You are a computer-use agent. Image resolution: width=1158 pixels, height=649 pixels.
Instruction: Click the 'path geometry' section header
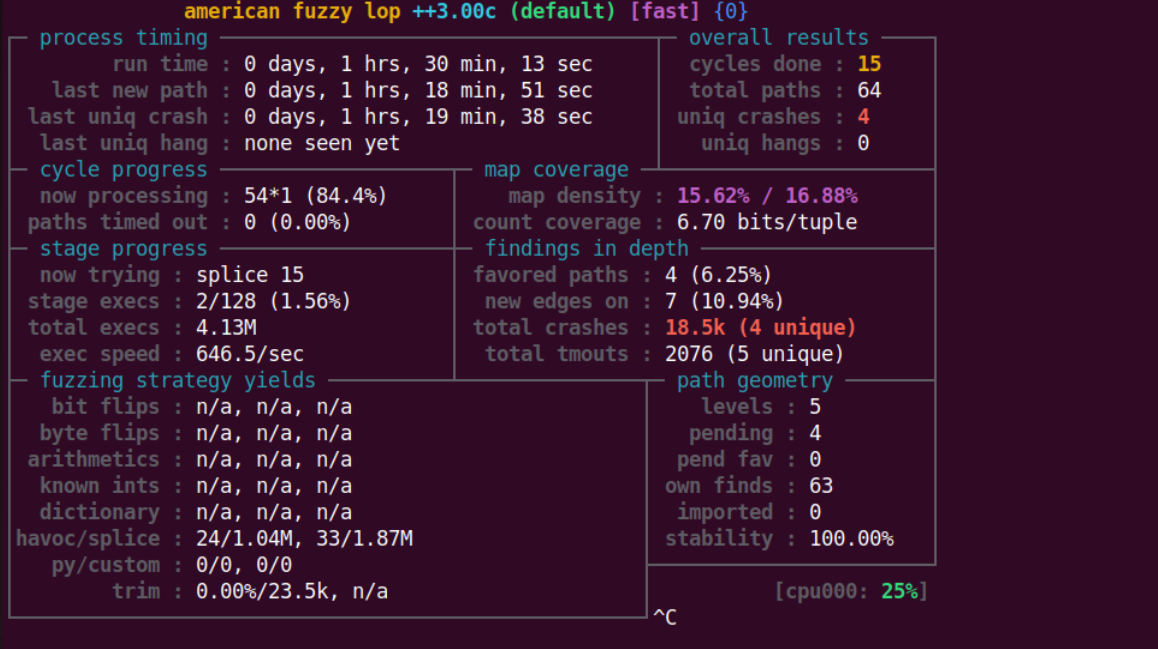pos(755,381)
